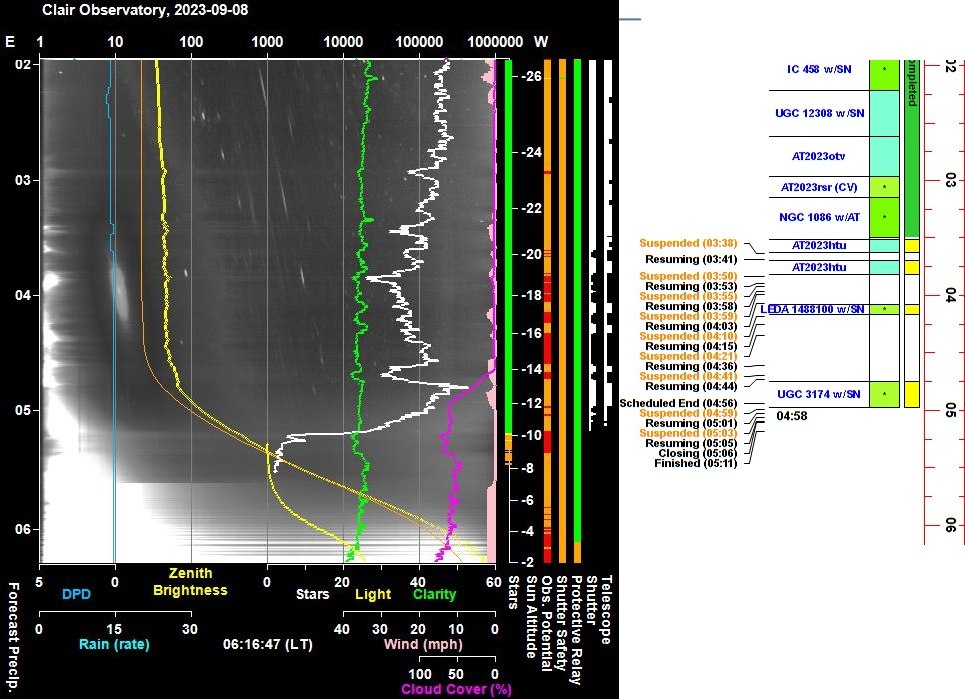Viewport: 965px width, 699px height.
Task: Click the IC 458 w/SN schedule entry
Action: [819, 69]
